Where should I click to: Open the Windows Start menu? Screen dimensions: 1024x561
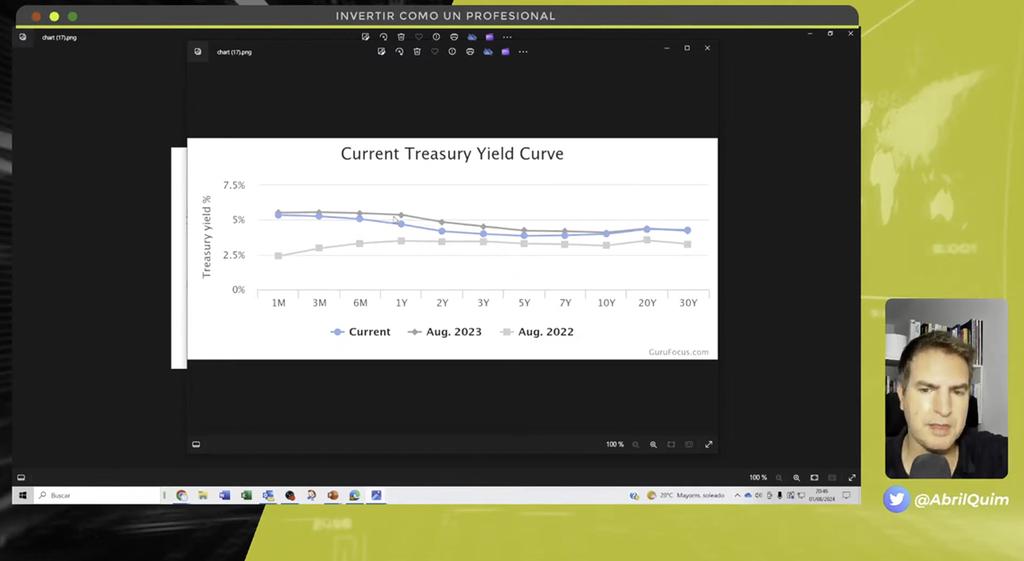pyautogui.click(x=20, y=495)
